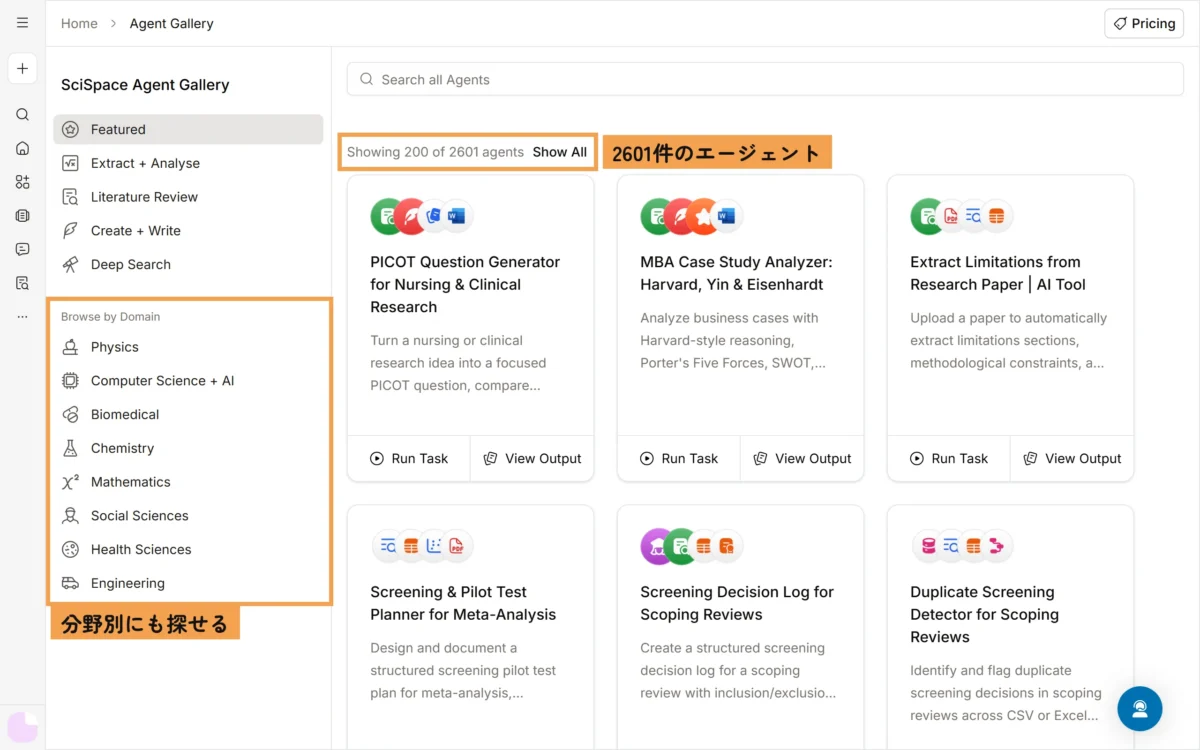
Task: View Output of MBA Case Study Analyzer
Action: [802, 459]
